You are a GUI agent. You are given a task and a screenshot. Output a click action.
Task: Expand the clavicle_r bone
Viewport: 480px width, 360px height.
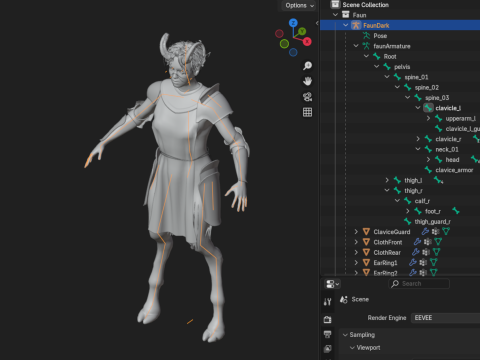[418, 139]
